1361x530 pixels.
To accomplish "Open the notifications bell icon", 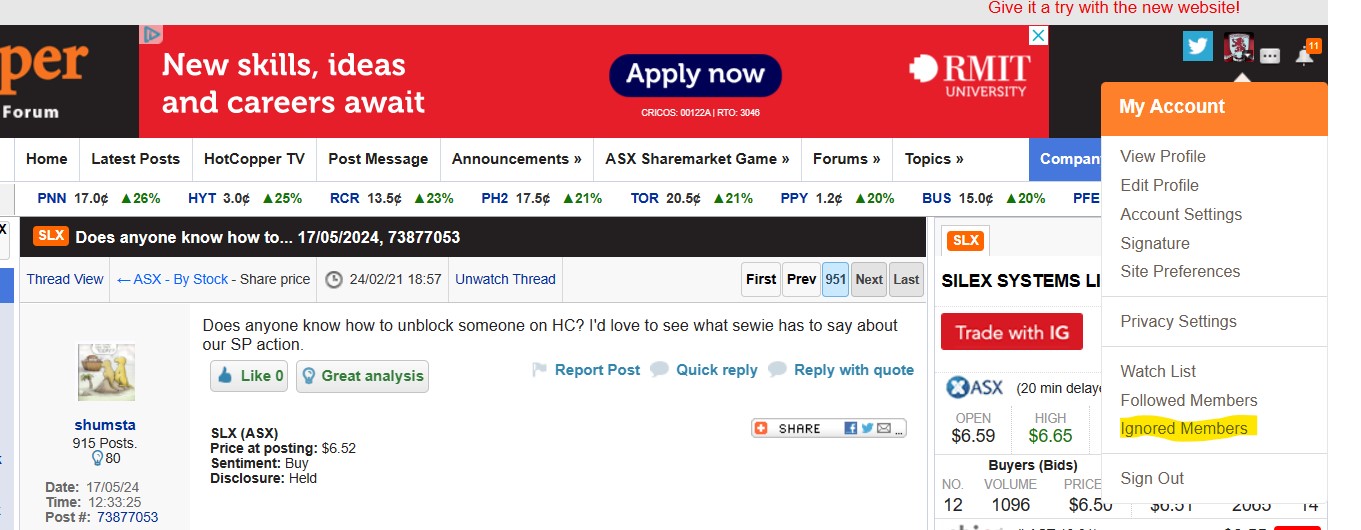I will click(x=1305, y=55).
